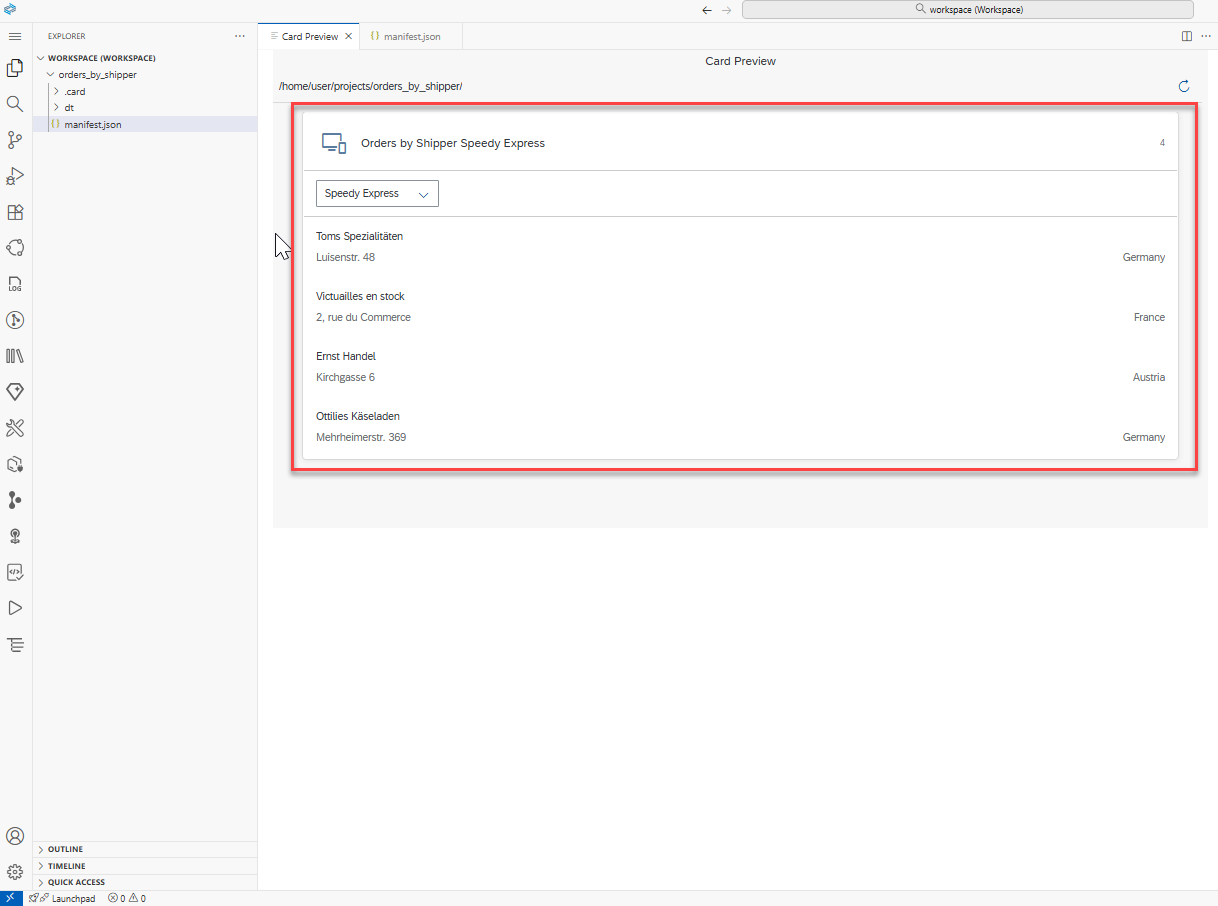Collapse the WORKSPACE (WORKSPACE) section
The image size is (1218, 906).
[145, 58]
